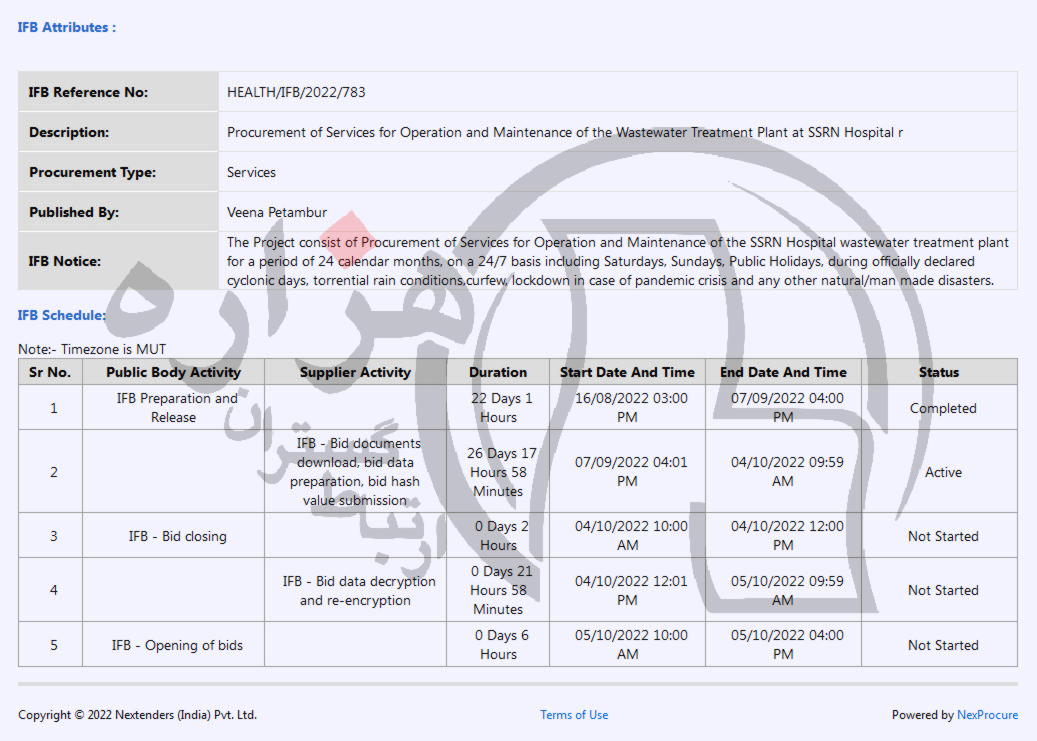Click the NexProcure link in footer

[x=987, y=715]
